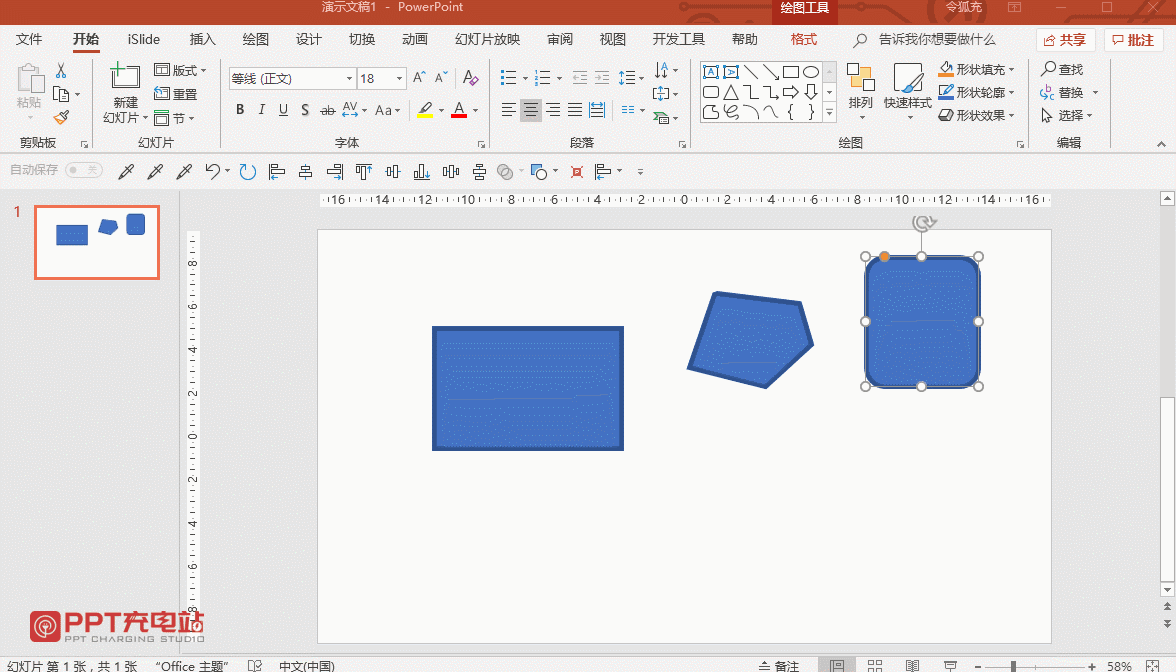Click the numbered list icon

click(x=543, y=77)
